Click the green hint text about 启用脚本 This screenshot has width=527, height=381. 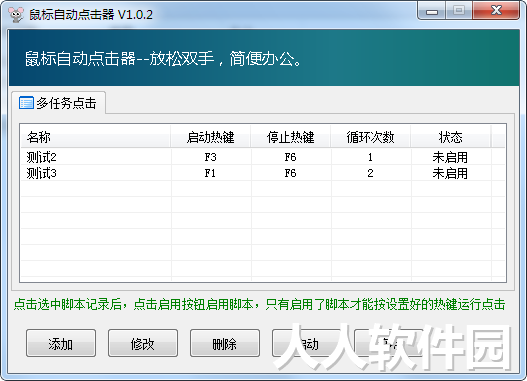point(259,304)
